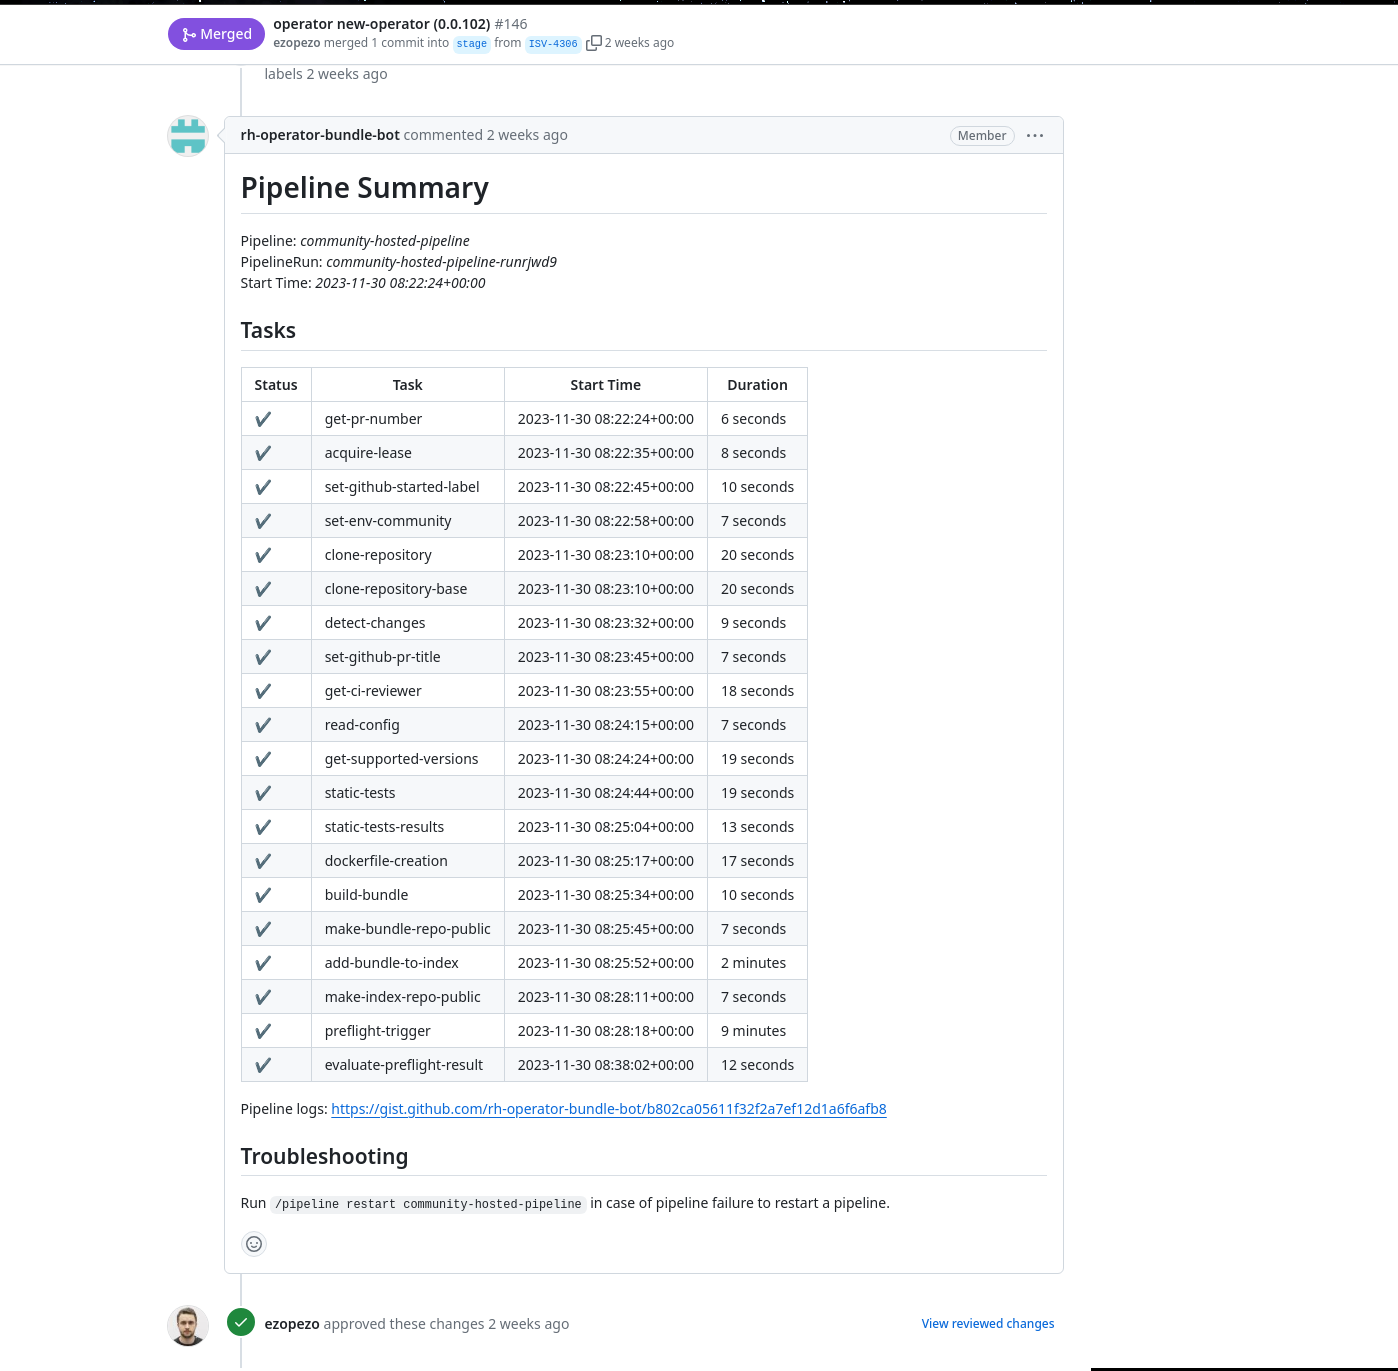1398x1371 pixels.
Task: Click the Troubleshooting heading
Action: click(324, 1157)
